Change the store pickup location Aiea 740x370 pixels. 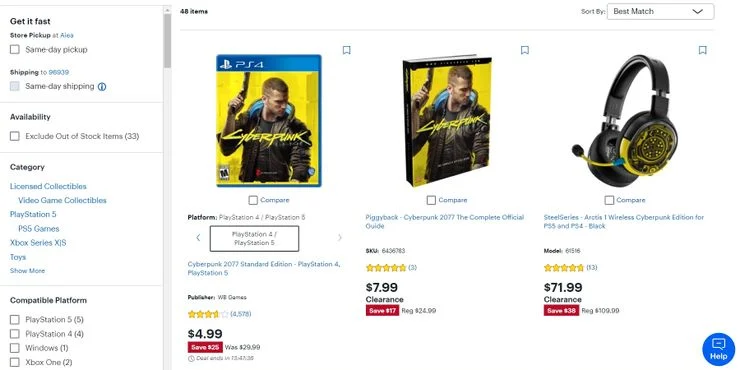67,35
